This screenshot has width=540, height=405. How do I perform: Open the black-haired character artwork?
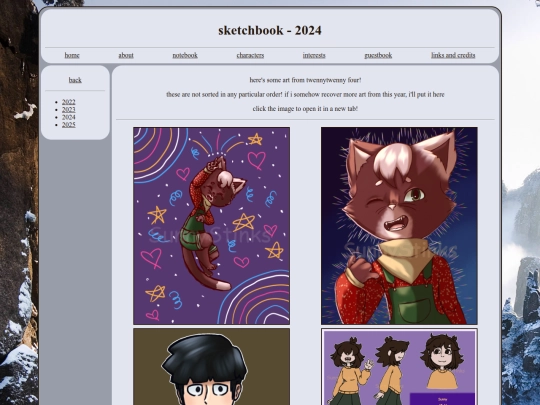[x=211, y=366]
